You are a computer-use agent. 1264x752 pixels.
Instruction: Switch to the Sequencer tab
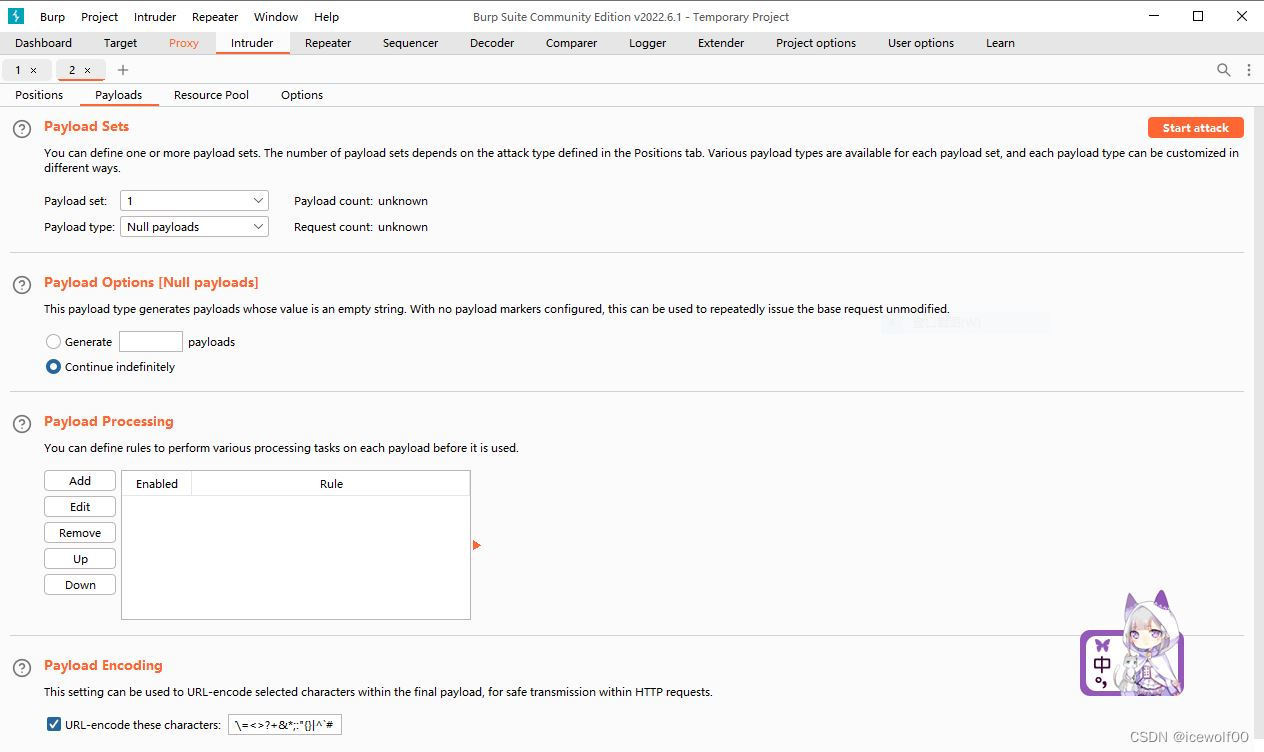(x=410, y=43)
